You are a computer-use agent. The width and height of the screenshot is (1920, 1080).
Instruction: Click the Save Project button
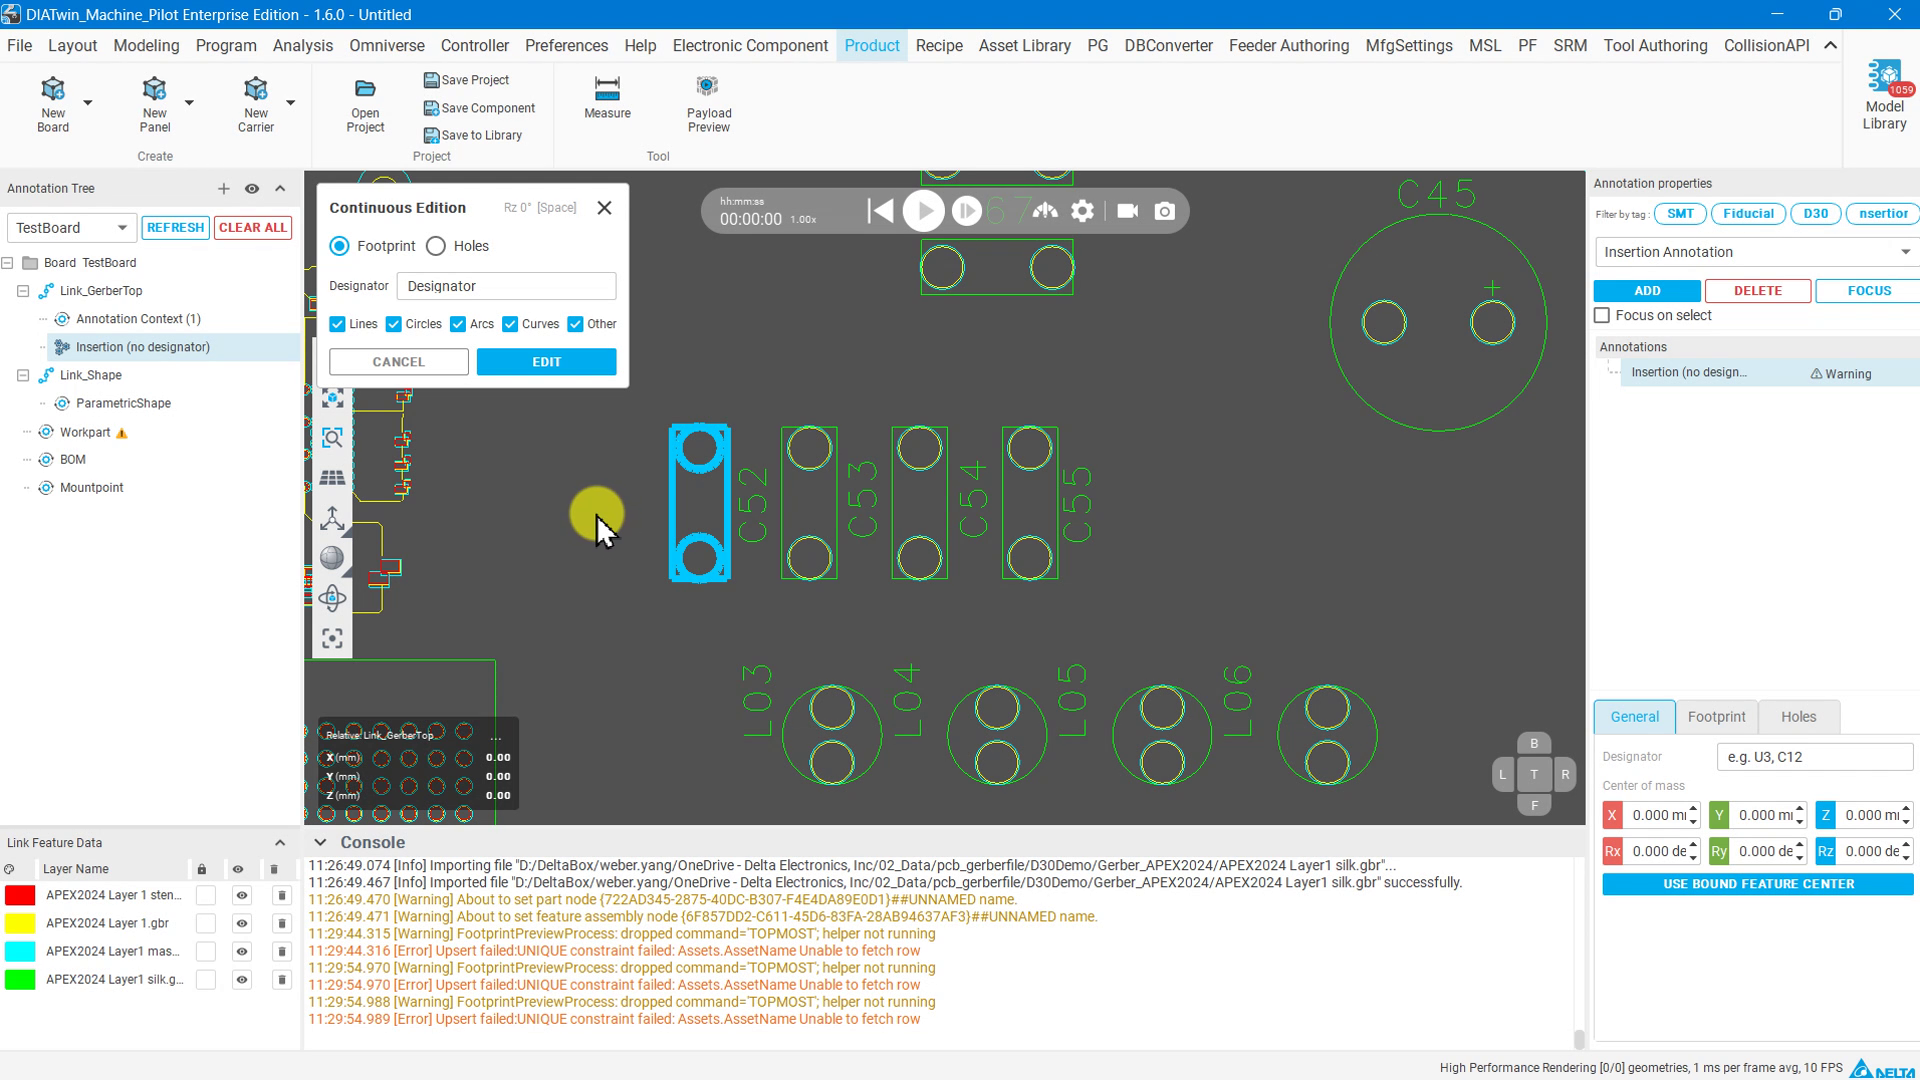(x=466, y=80)
